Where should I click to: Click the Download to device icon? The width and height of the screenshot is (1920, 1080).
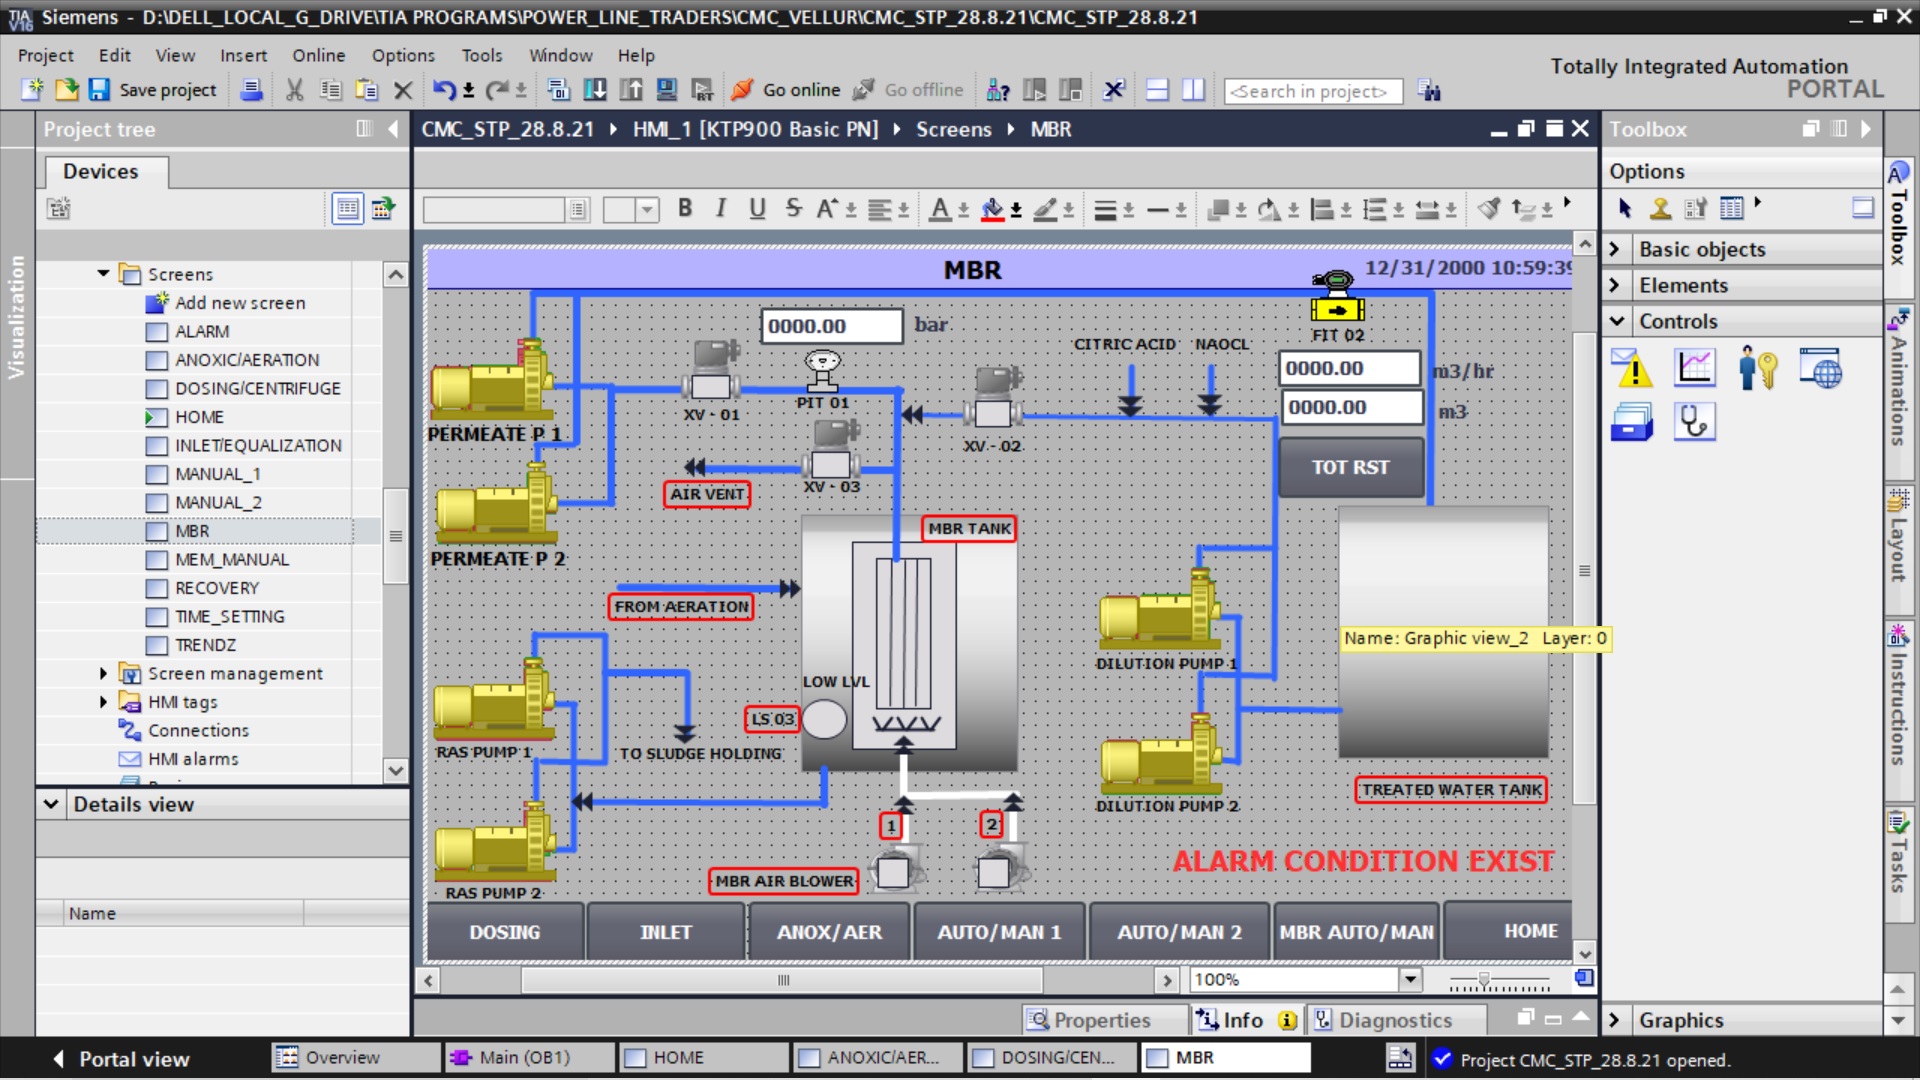[x=595, y=90]
